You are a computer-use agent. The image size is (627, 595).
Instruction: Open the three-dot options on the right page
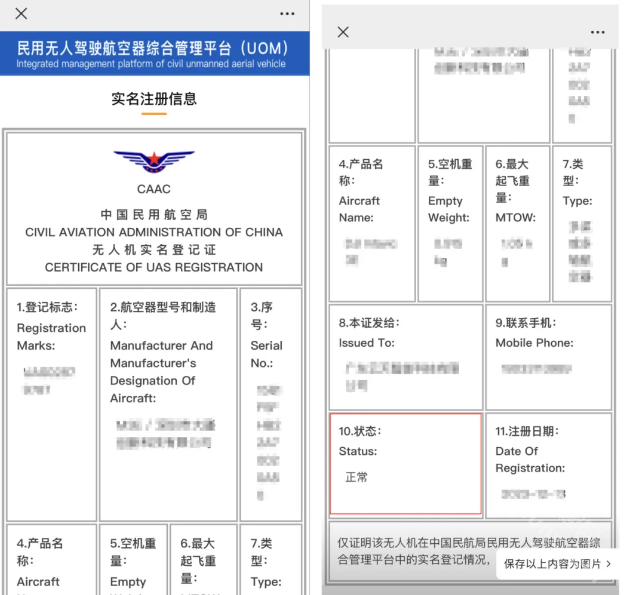point(598,32)
